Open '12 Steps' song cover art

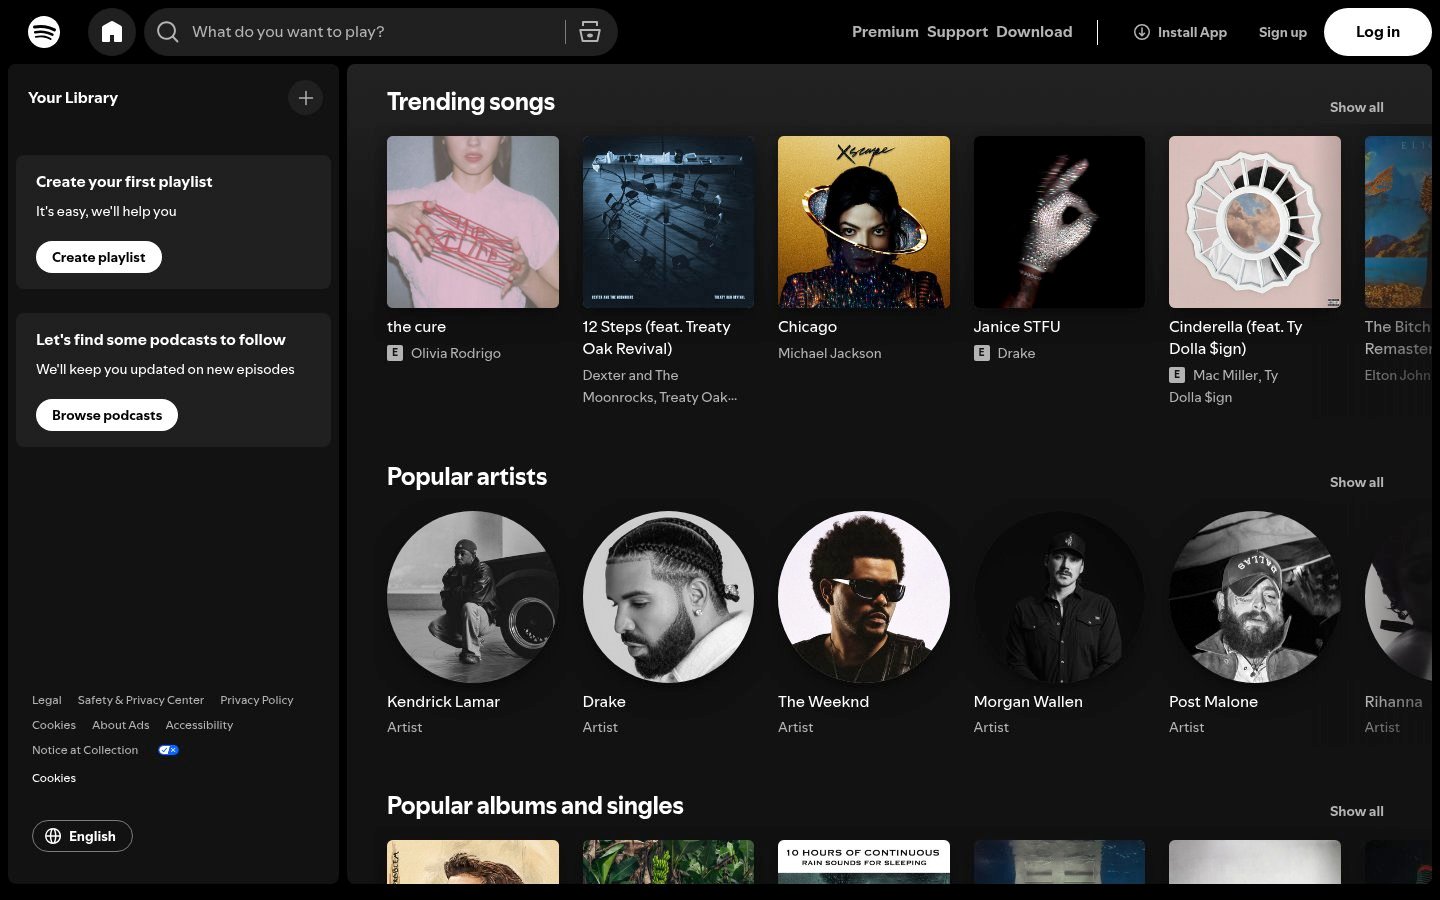tap(668, 222)
